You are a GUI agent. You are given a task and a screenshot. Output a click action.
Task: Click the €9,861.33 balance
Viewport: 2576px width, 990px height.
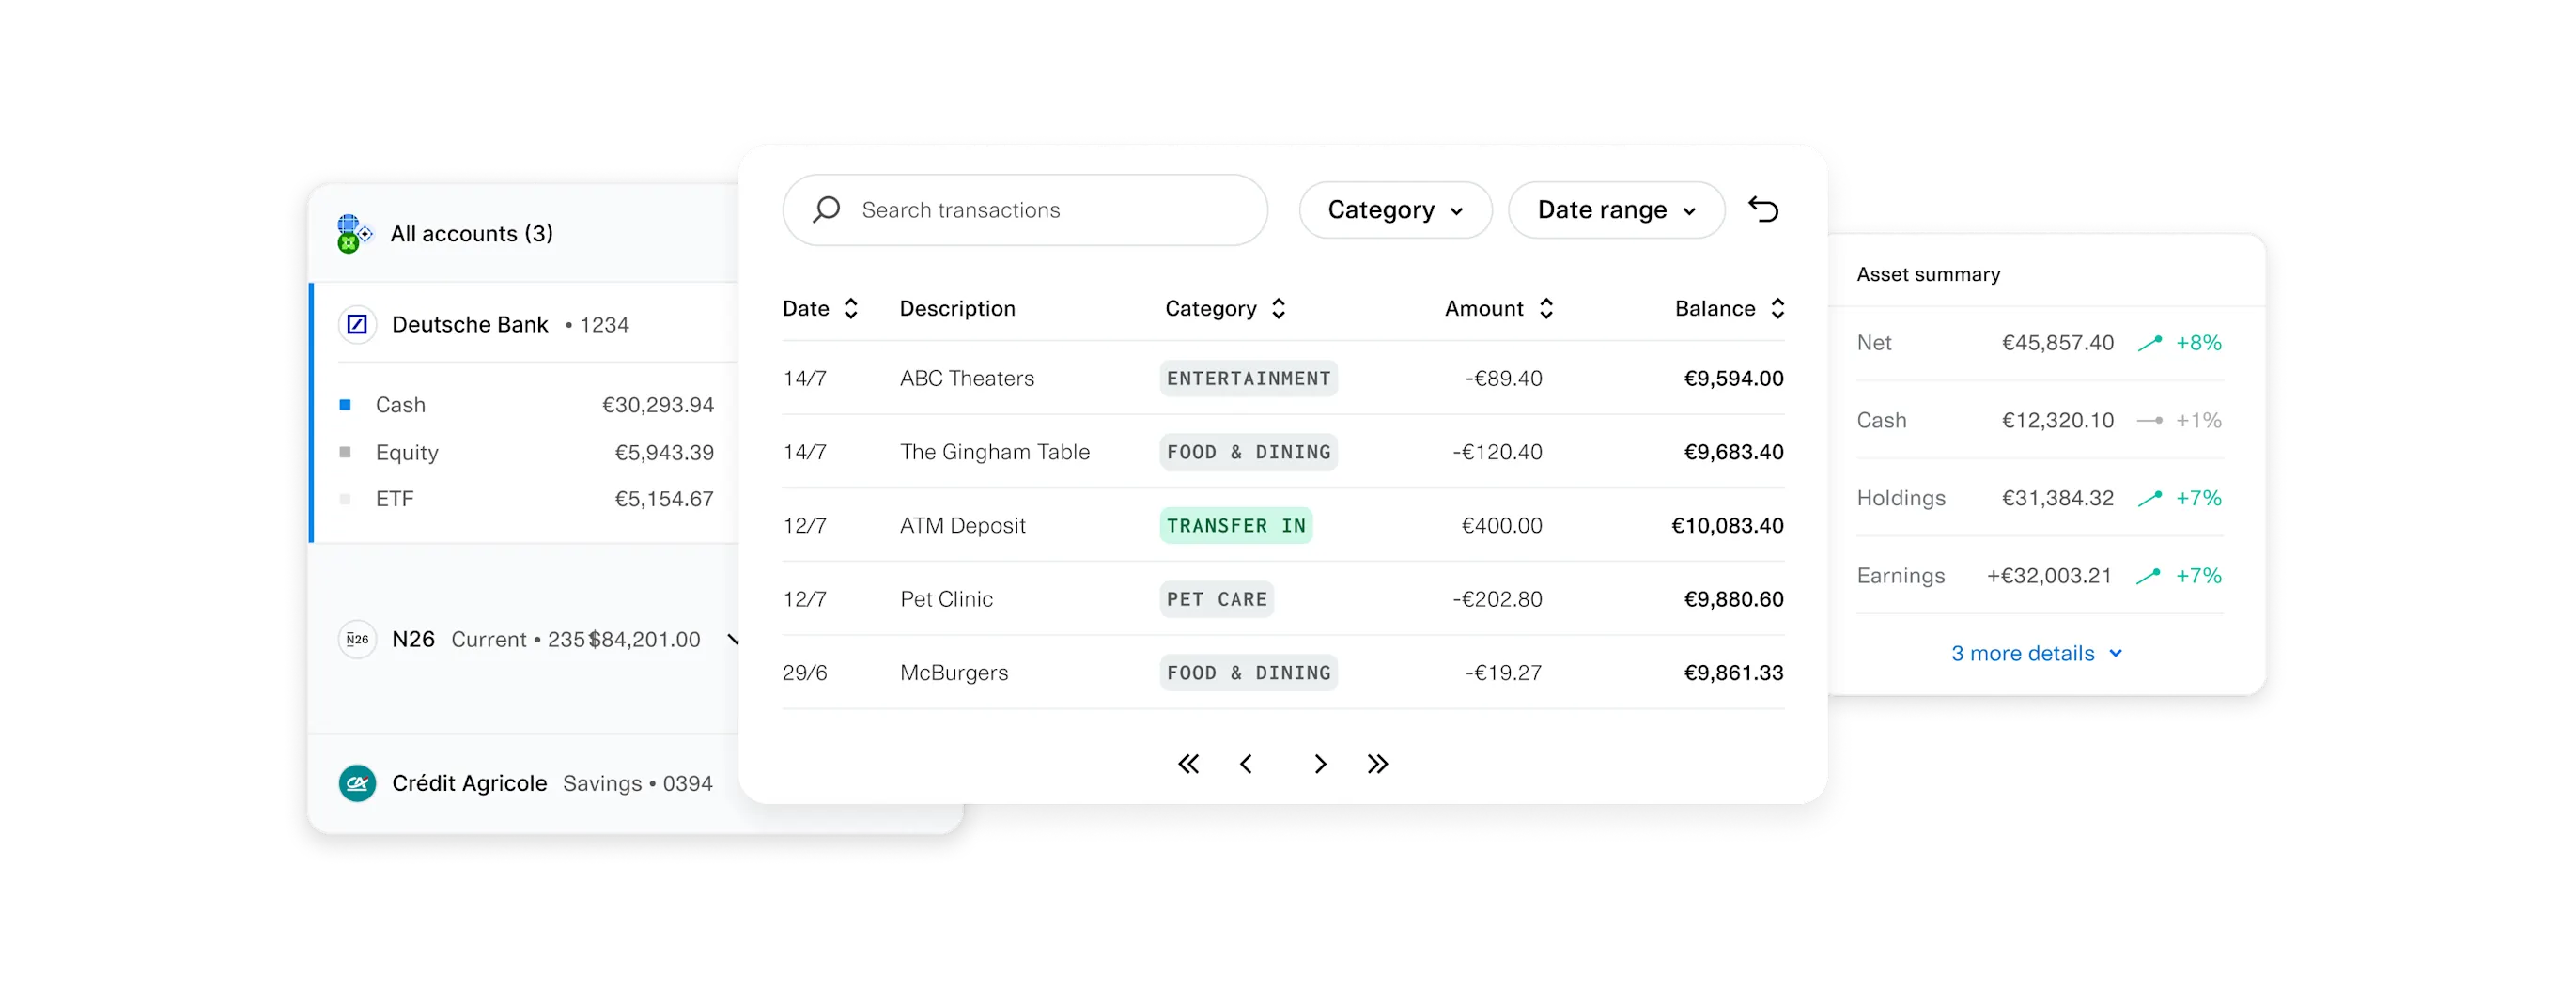pyautogui.click(x=1733, y=673)
